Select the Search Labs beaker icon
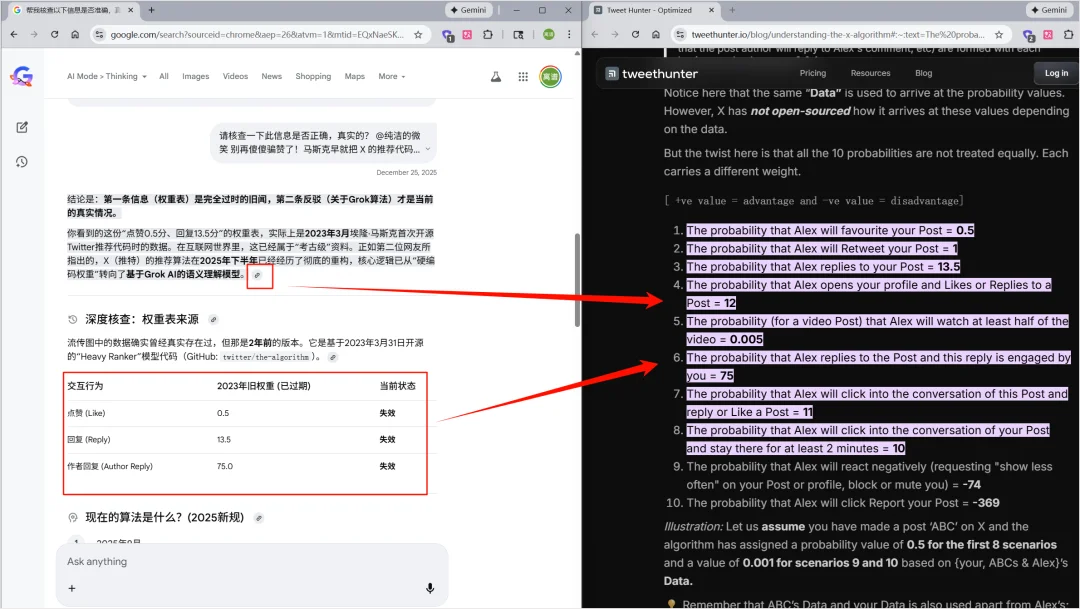This screenshot has height=609, width=1080. click(x=495, y=76)
